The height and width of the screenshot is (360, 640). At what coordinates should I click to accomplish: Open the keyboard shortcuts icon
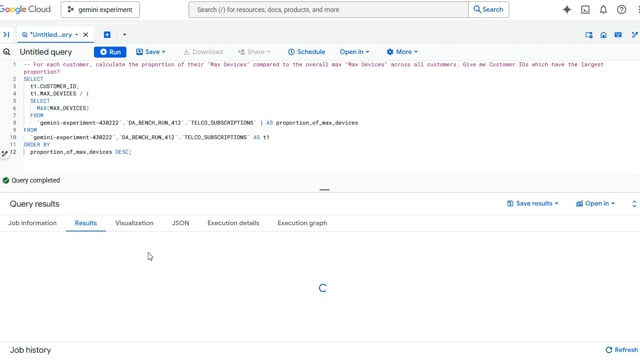coord(618,35)
